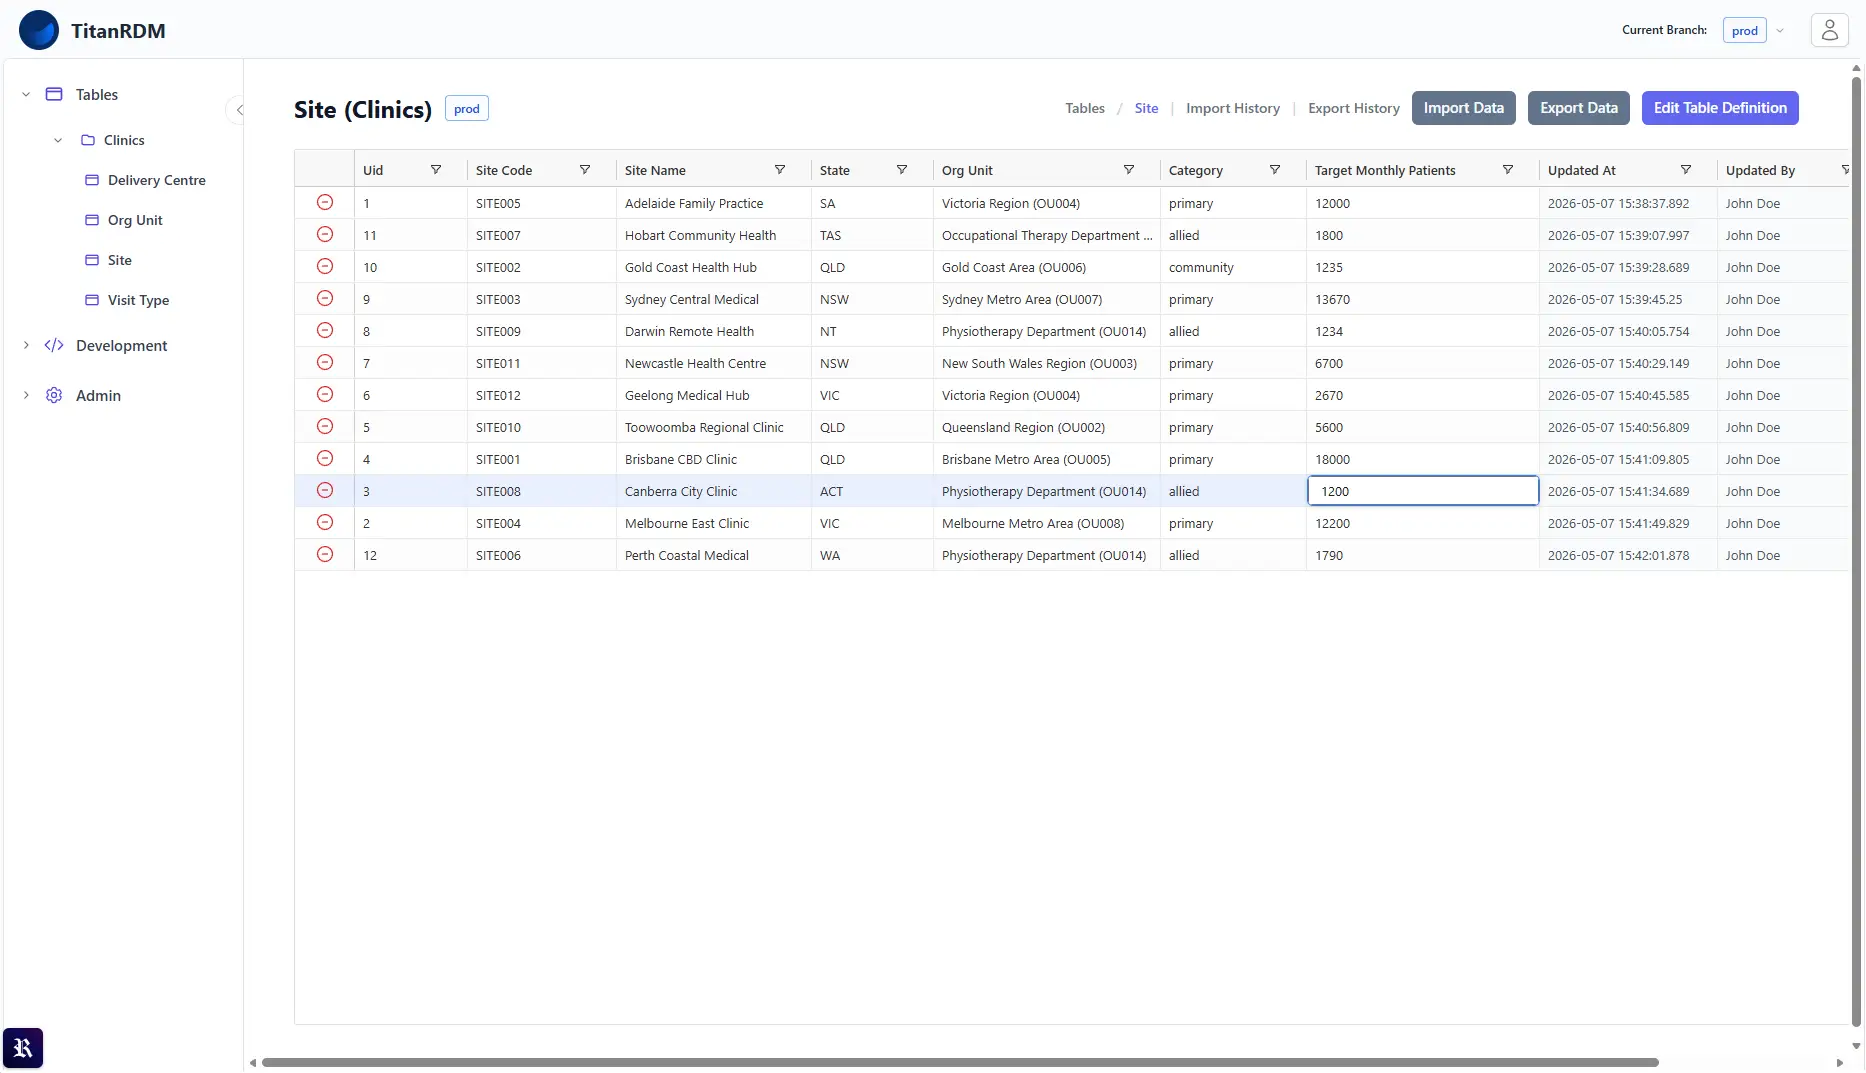The width and height of the screenshot is (1866, 1073).
Task: Expand the Development section
Action: (26, 345)
